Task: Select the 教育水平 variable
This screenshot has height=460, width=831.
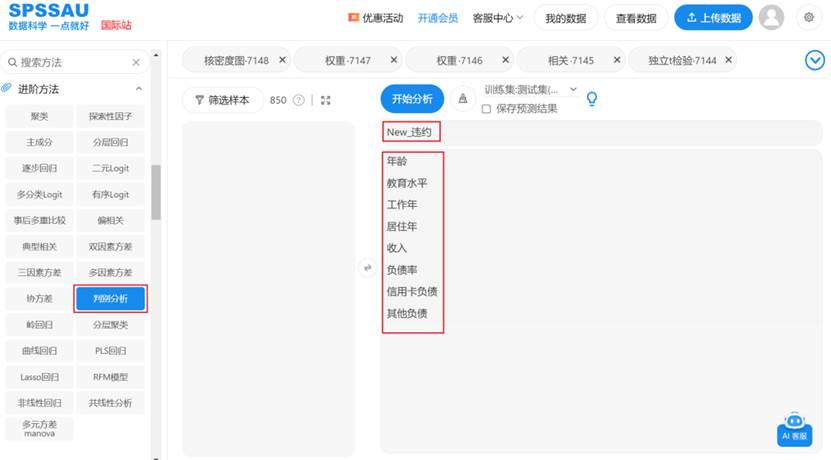Action: [406, 183]
